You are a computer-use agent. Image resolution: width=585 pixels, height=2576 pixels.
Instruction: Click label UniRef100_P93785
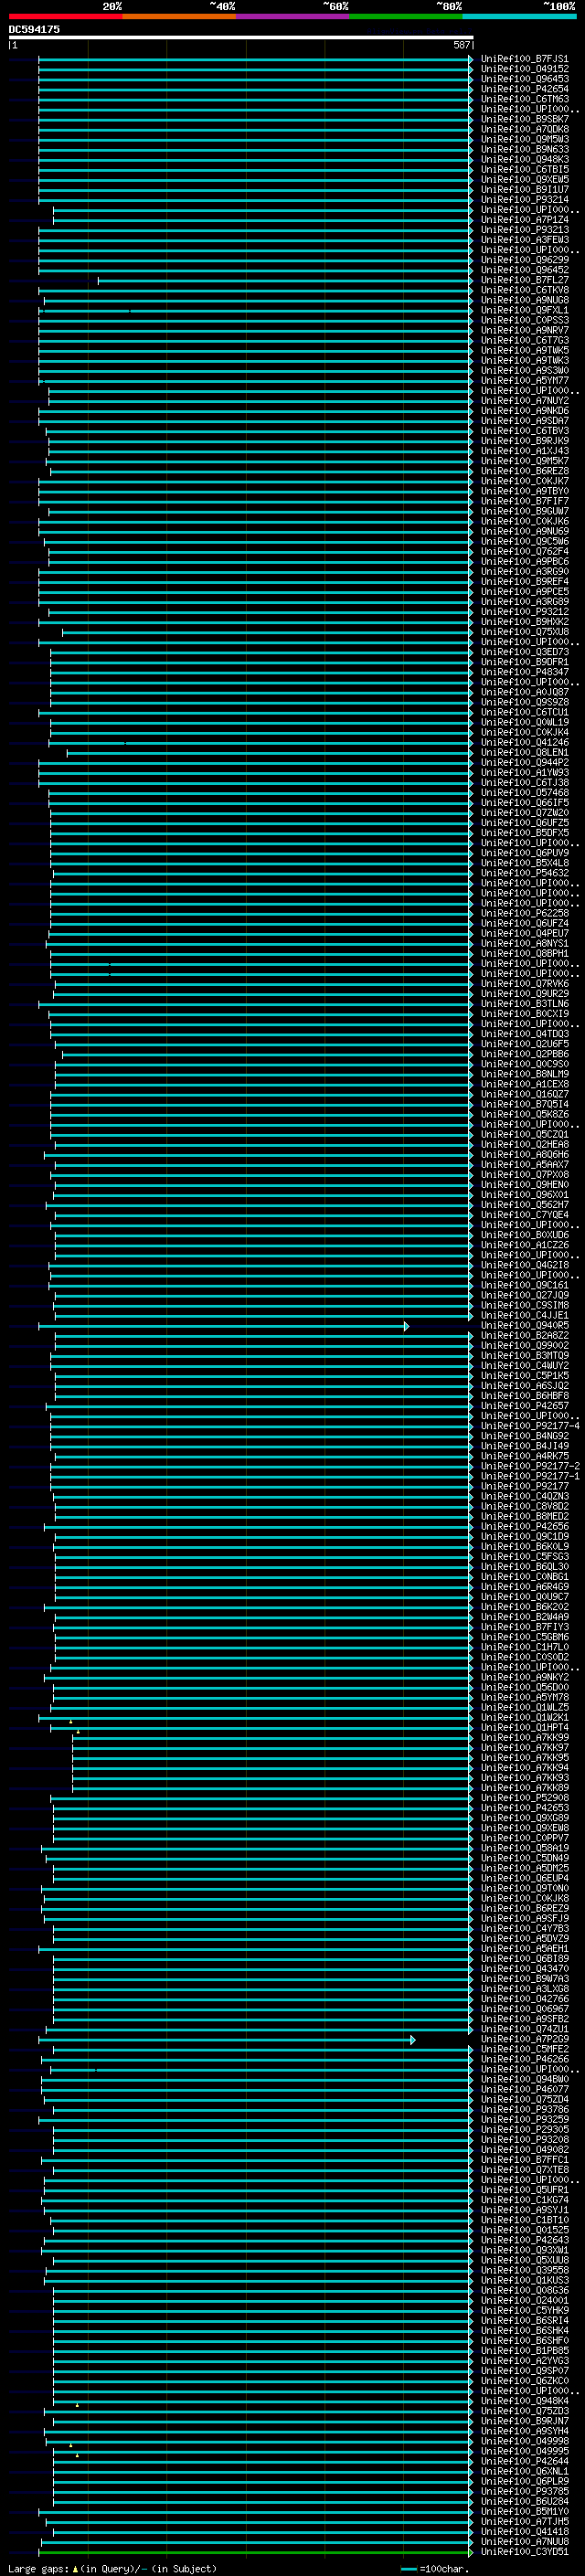click(524, 2490)
